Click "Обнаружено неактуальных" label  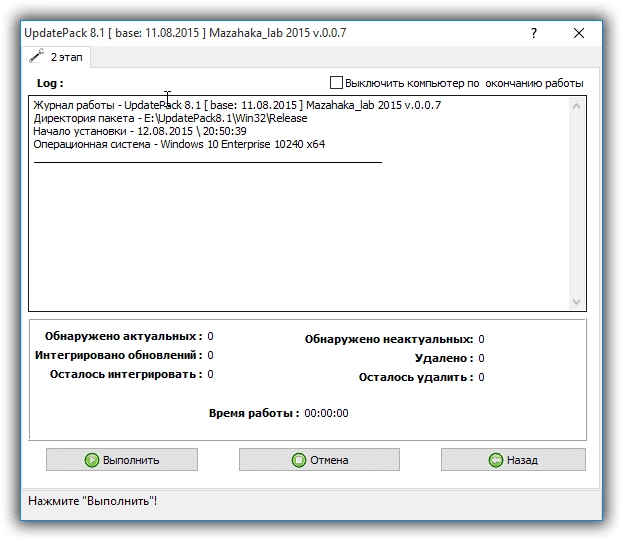click(389, 339)
